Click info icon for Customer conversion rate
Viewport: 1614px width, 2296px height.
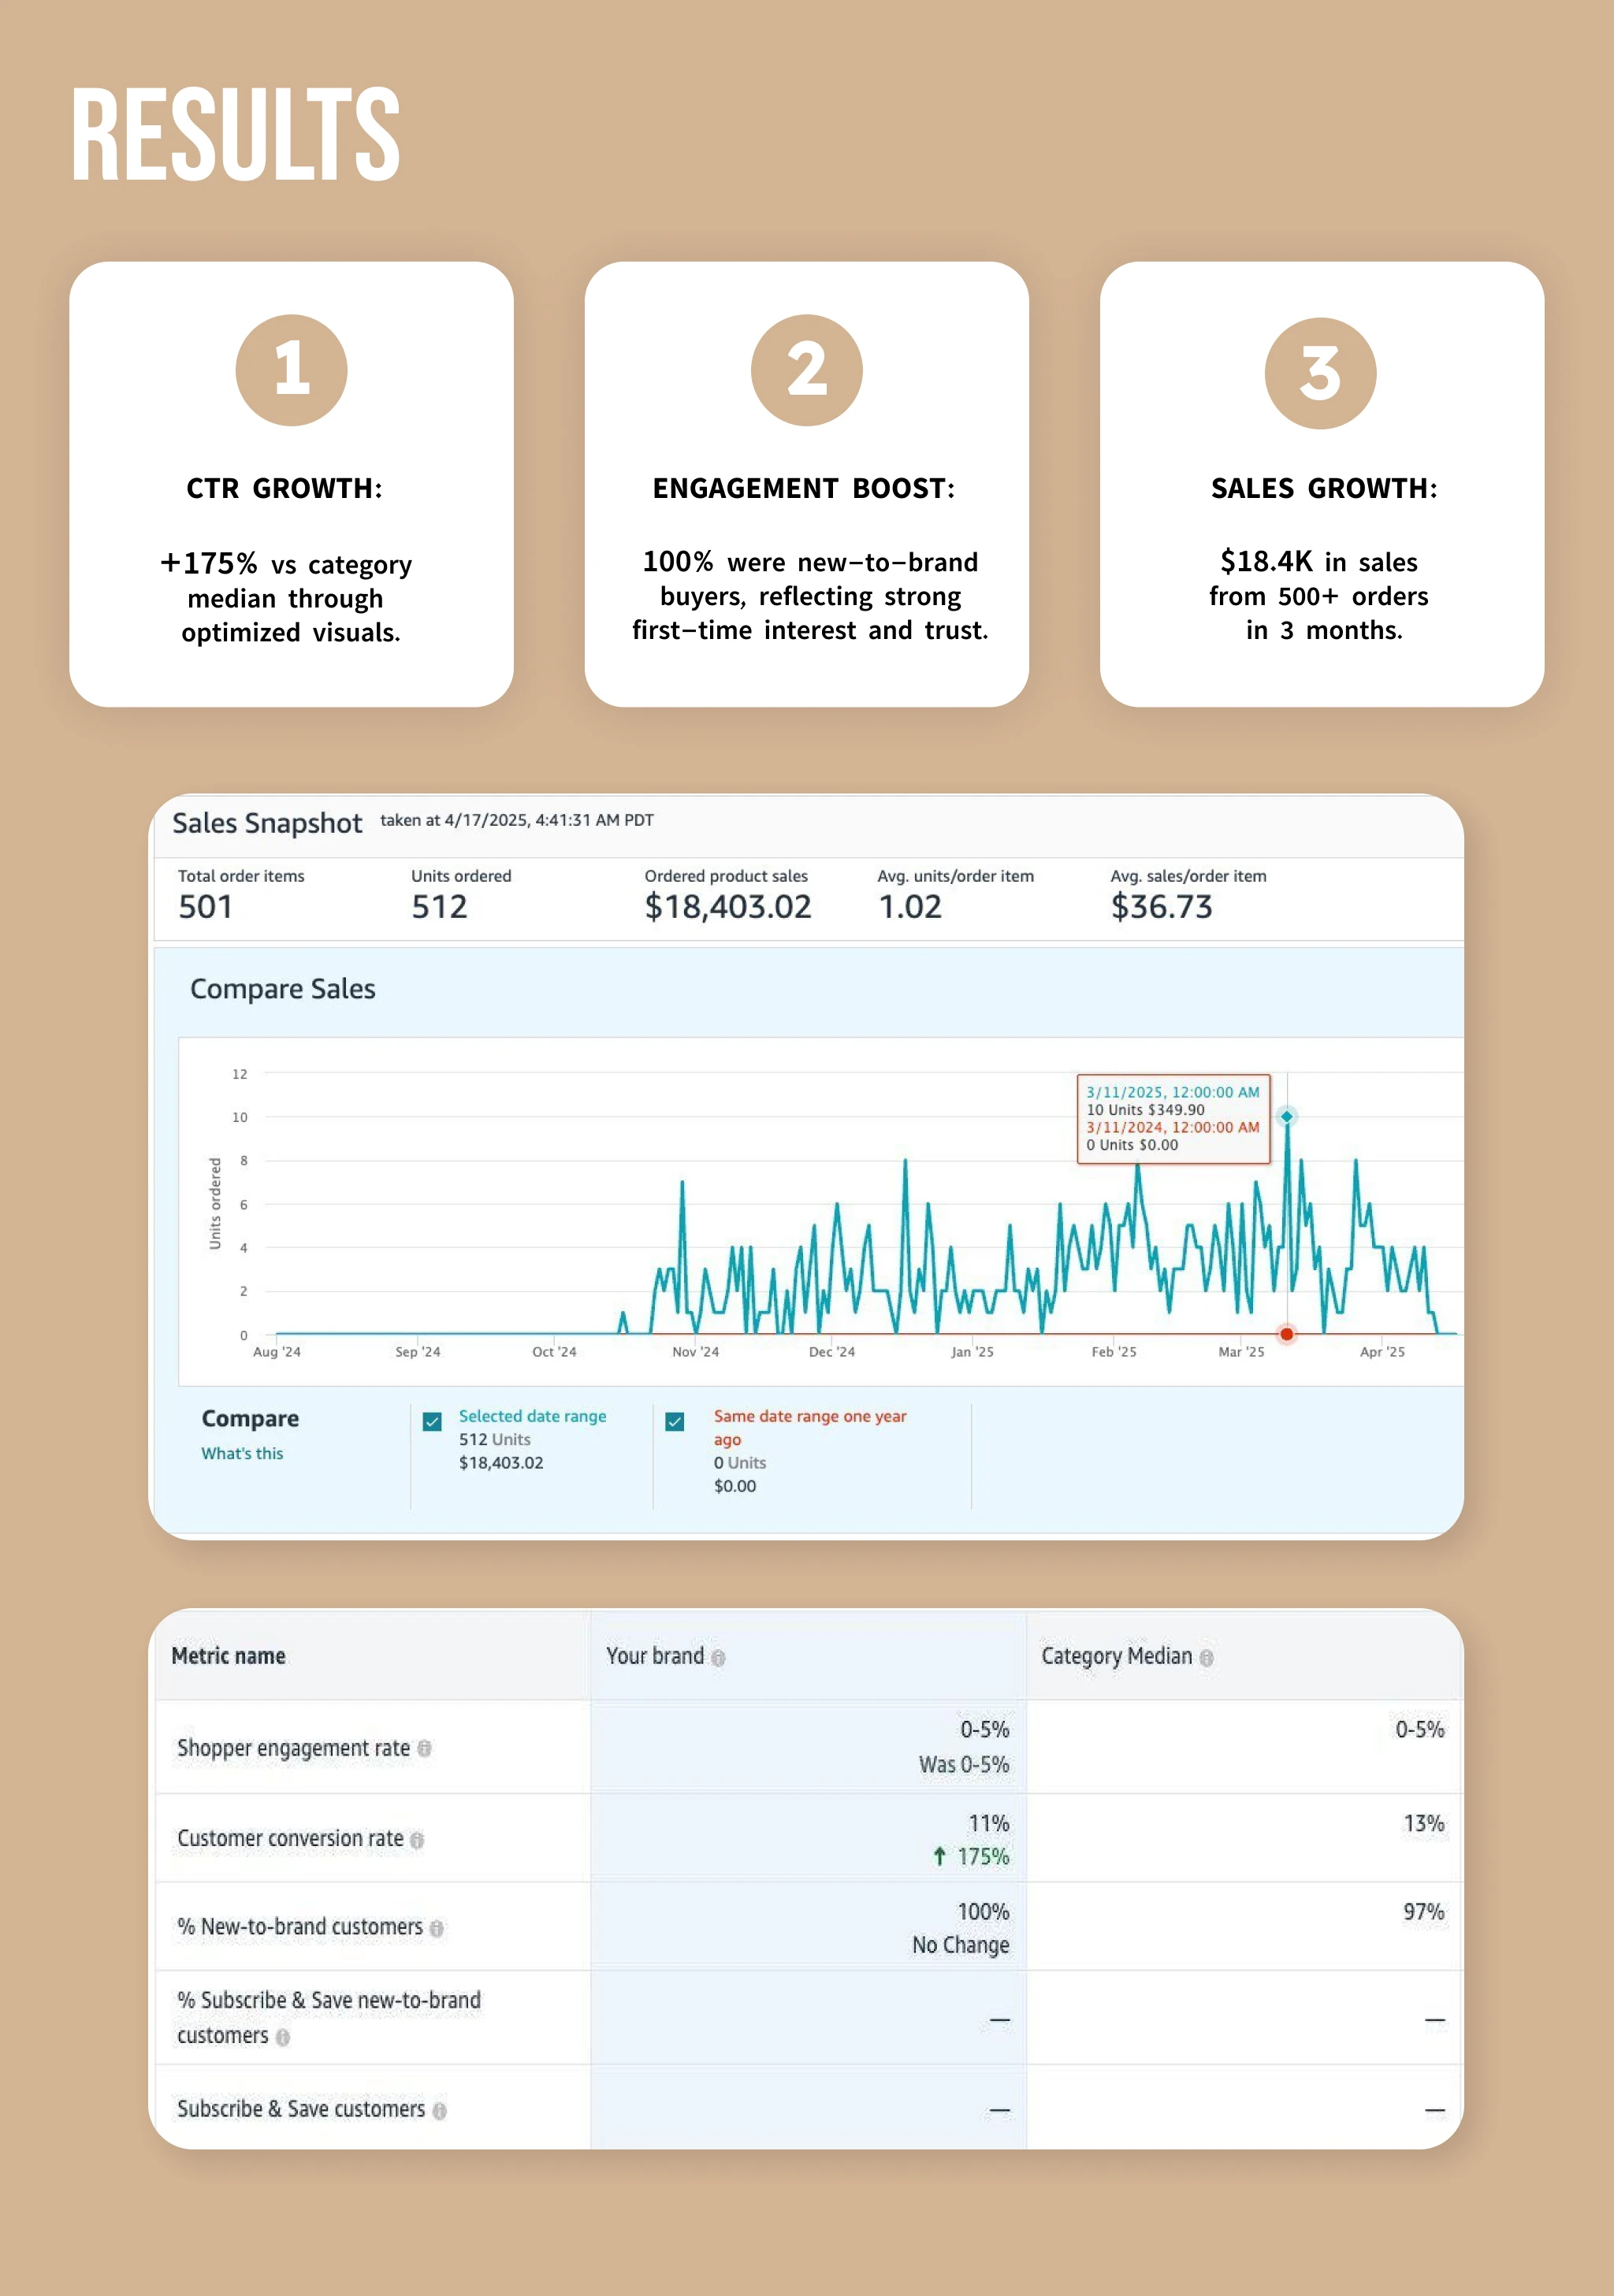[417, 1840]
